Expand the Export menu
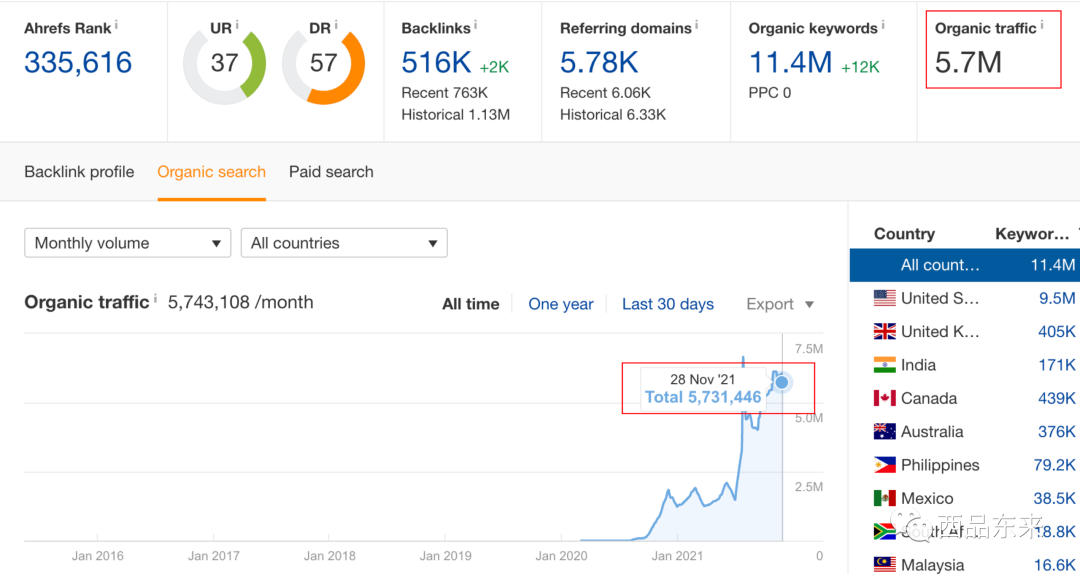This screenshot has width=1080, height=574. coord(780,305)
